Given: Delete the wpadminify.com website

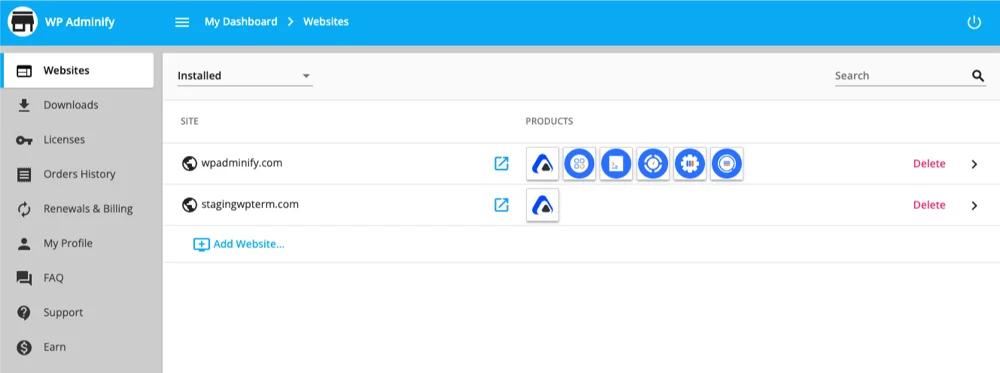Looking at the screenshot, I should (x=929, y=164).
